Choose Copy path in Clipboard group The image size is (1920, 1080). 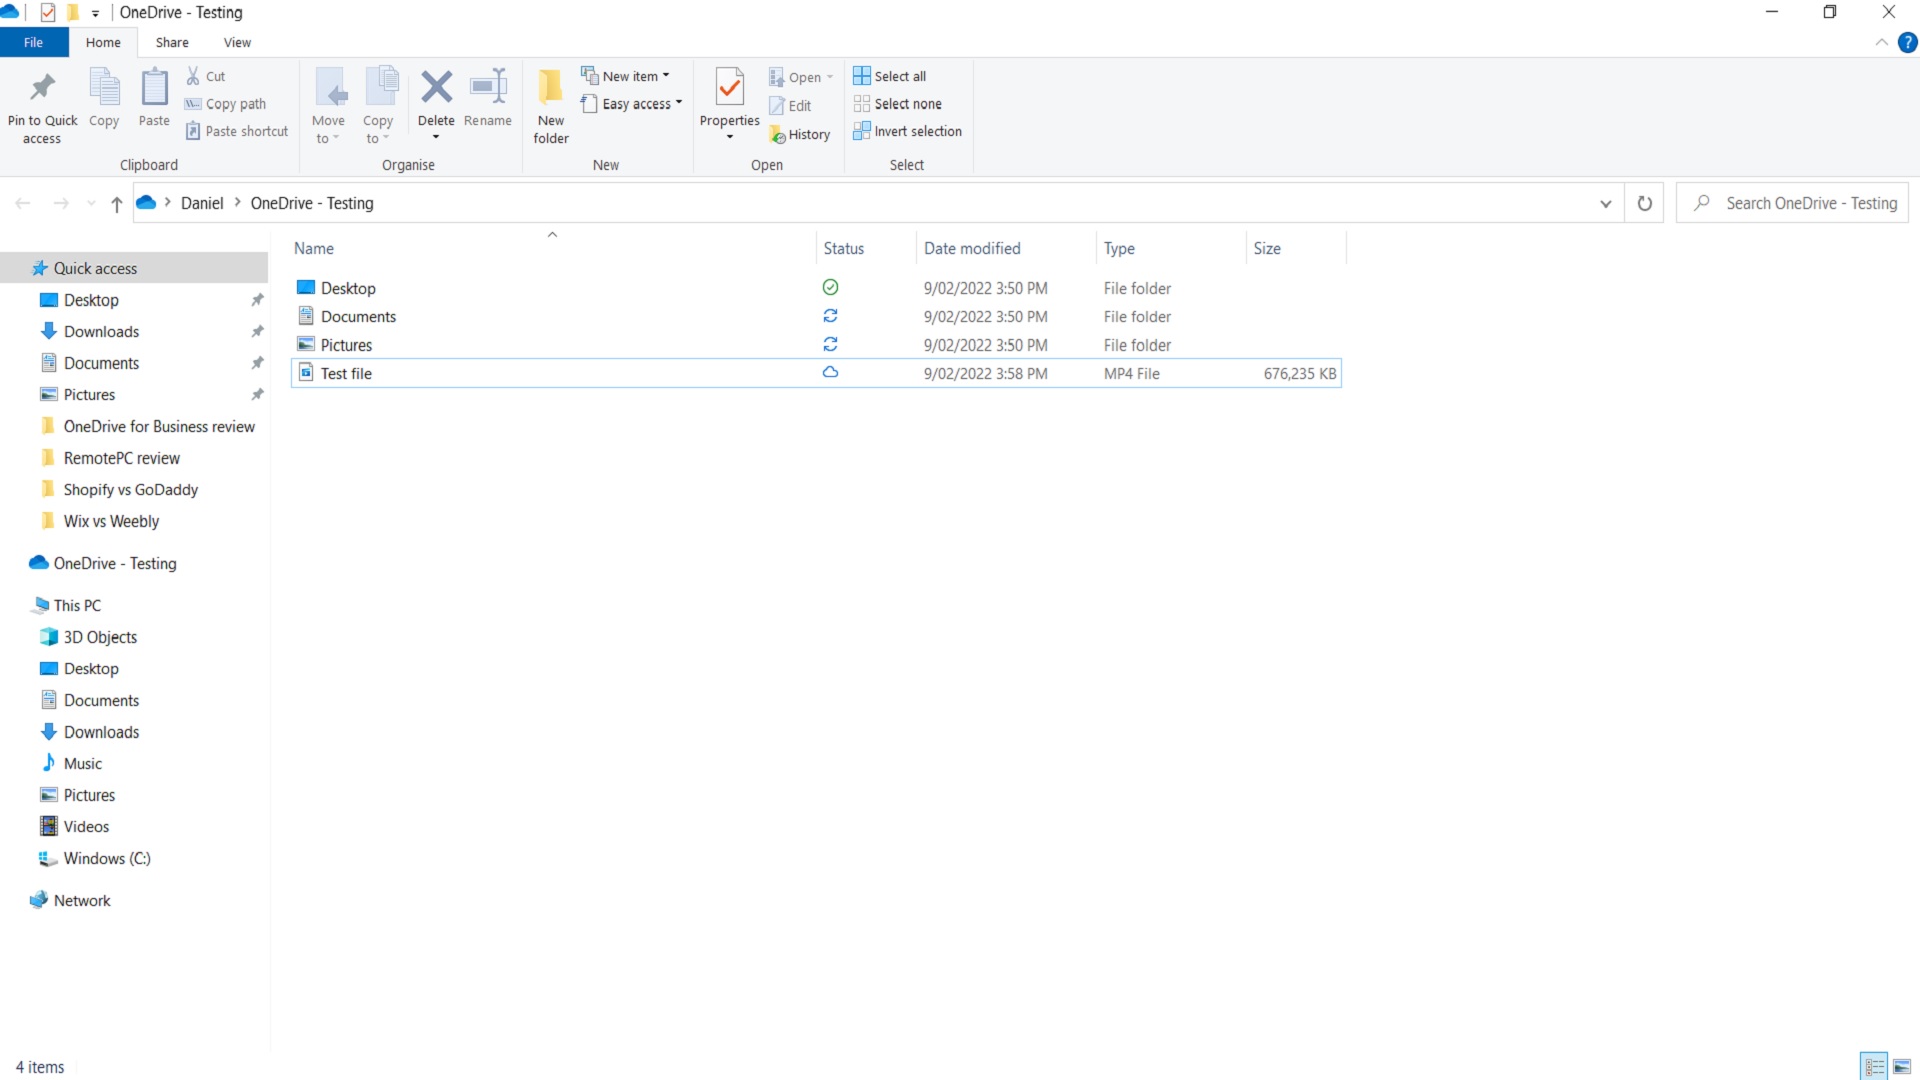click(x=226, y=104)
